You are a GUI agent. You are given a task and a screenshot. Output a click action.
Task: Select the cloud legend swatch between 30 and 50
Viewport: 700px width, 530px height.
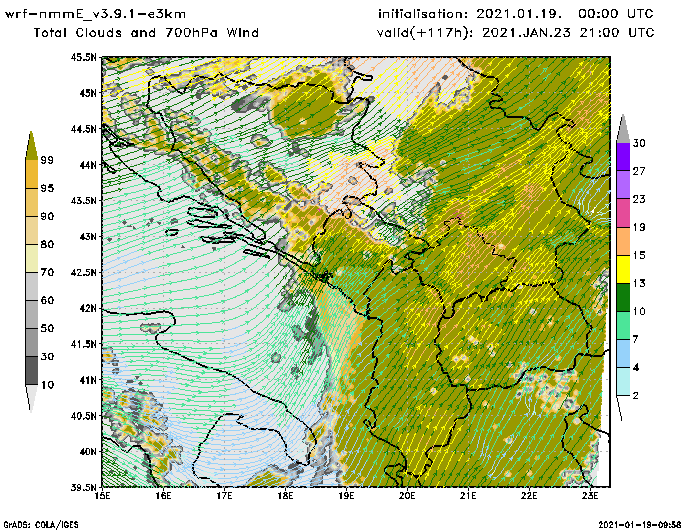pyautogui.click(x=32, y=342)
